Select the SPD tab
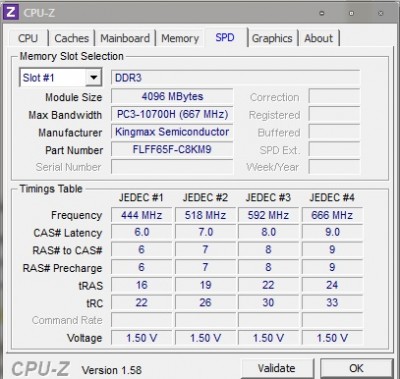The width and height of the screenshot is (400, 379). click(225, 37)
